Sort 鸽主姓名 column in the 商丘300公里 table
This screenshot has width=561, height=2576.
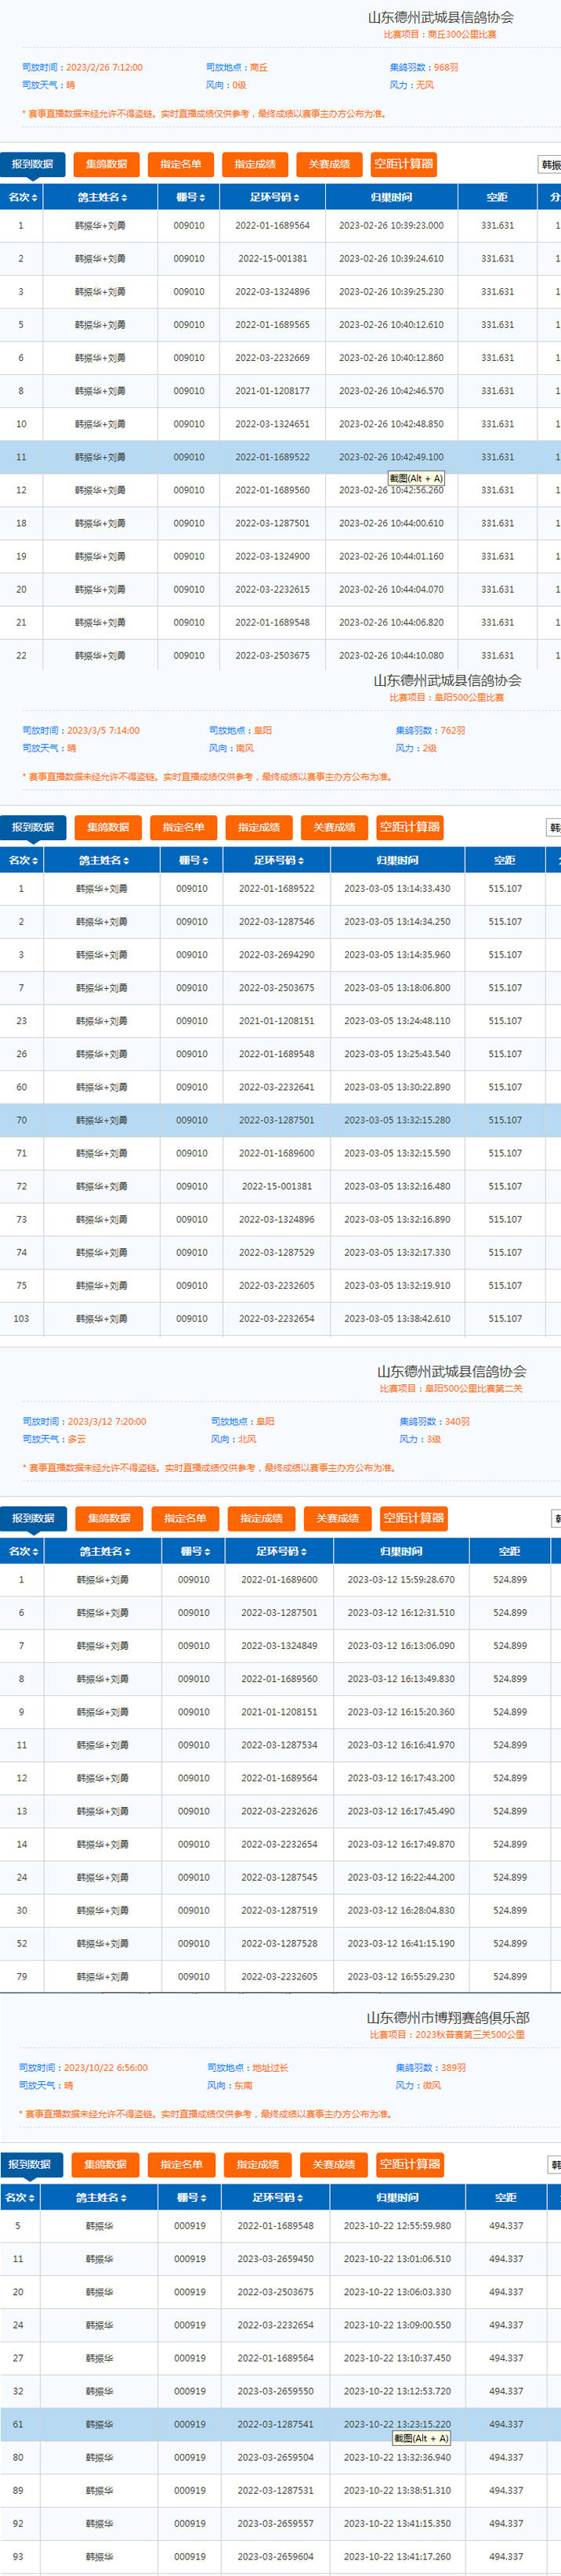tap(102, 197)
